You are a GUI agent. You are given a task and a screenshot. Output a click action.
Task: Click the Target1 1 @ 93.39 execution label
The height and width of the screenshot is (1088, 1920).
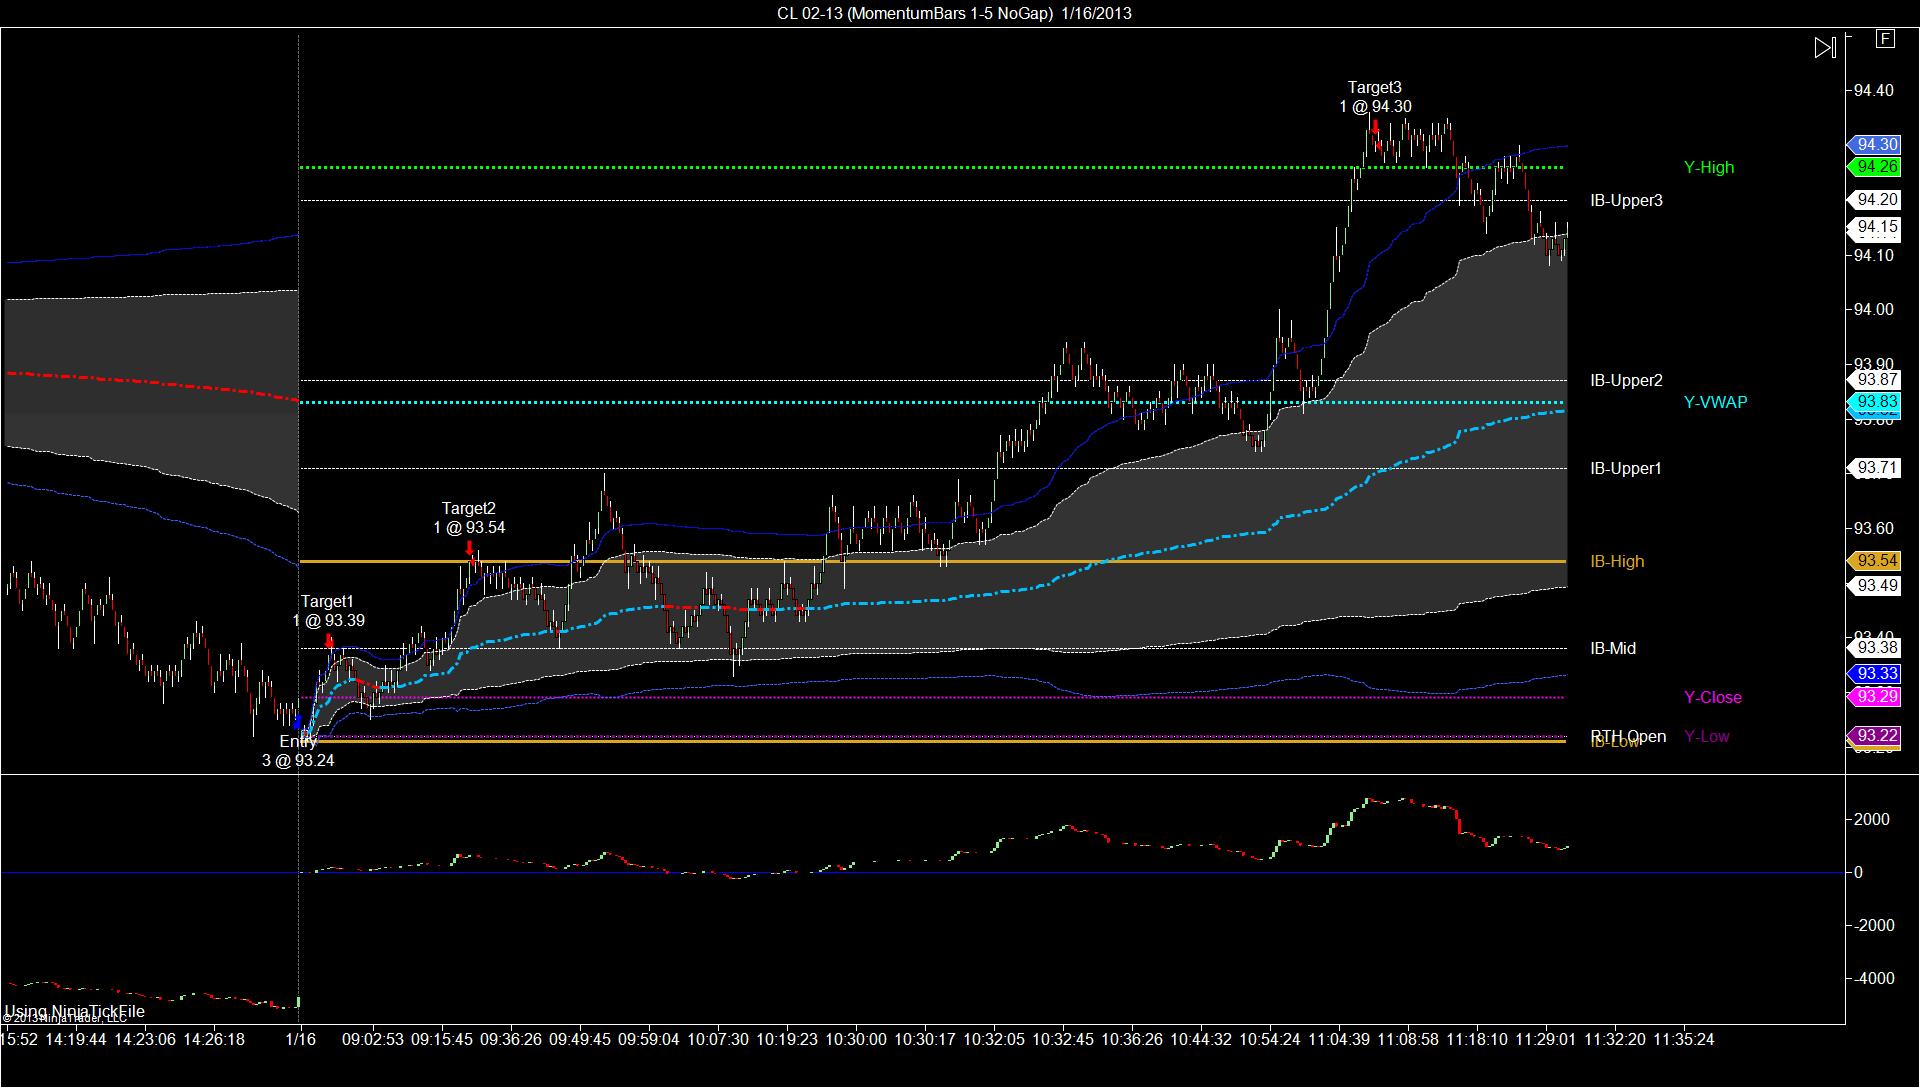328,611
